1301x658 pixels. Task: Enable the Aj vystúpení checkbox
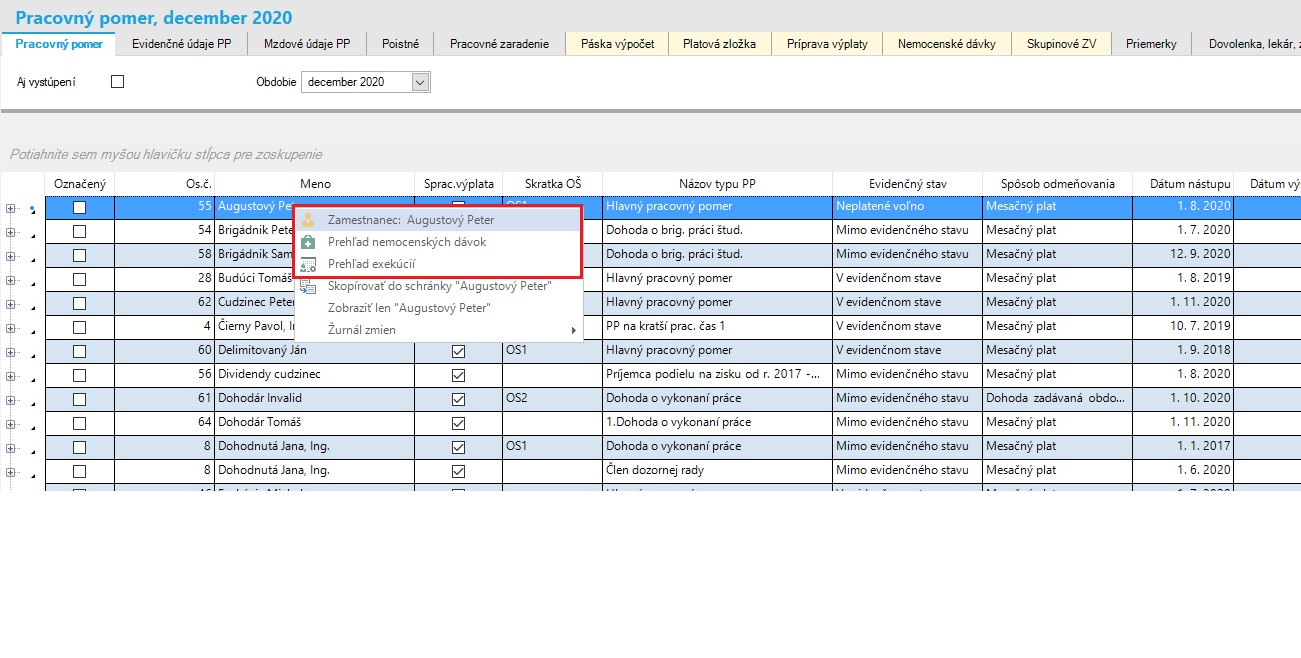(117, 82)
